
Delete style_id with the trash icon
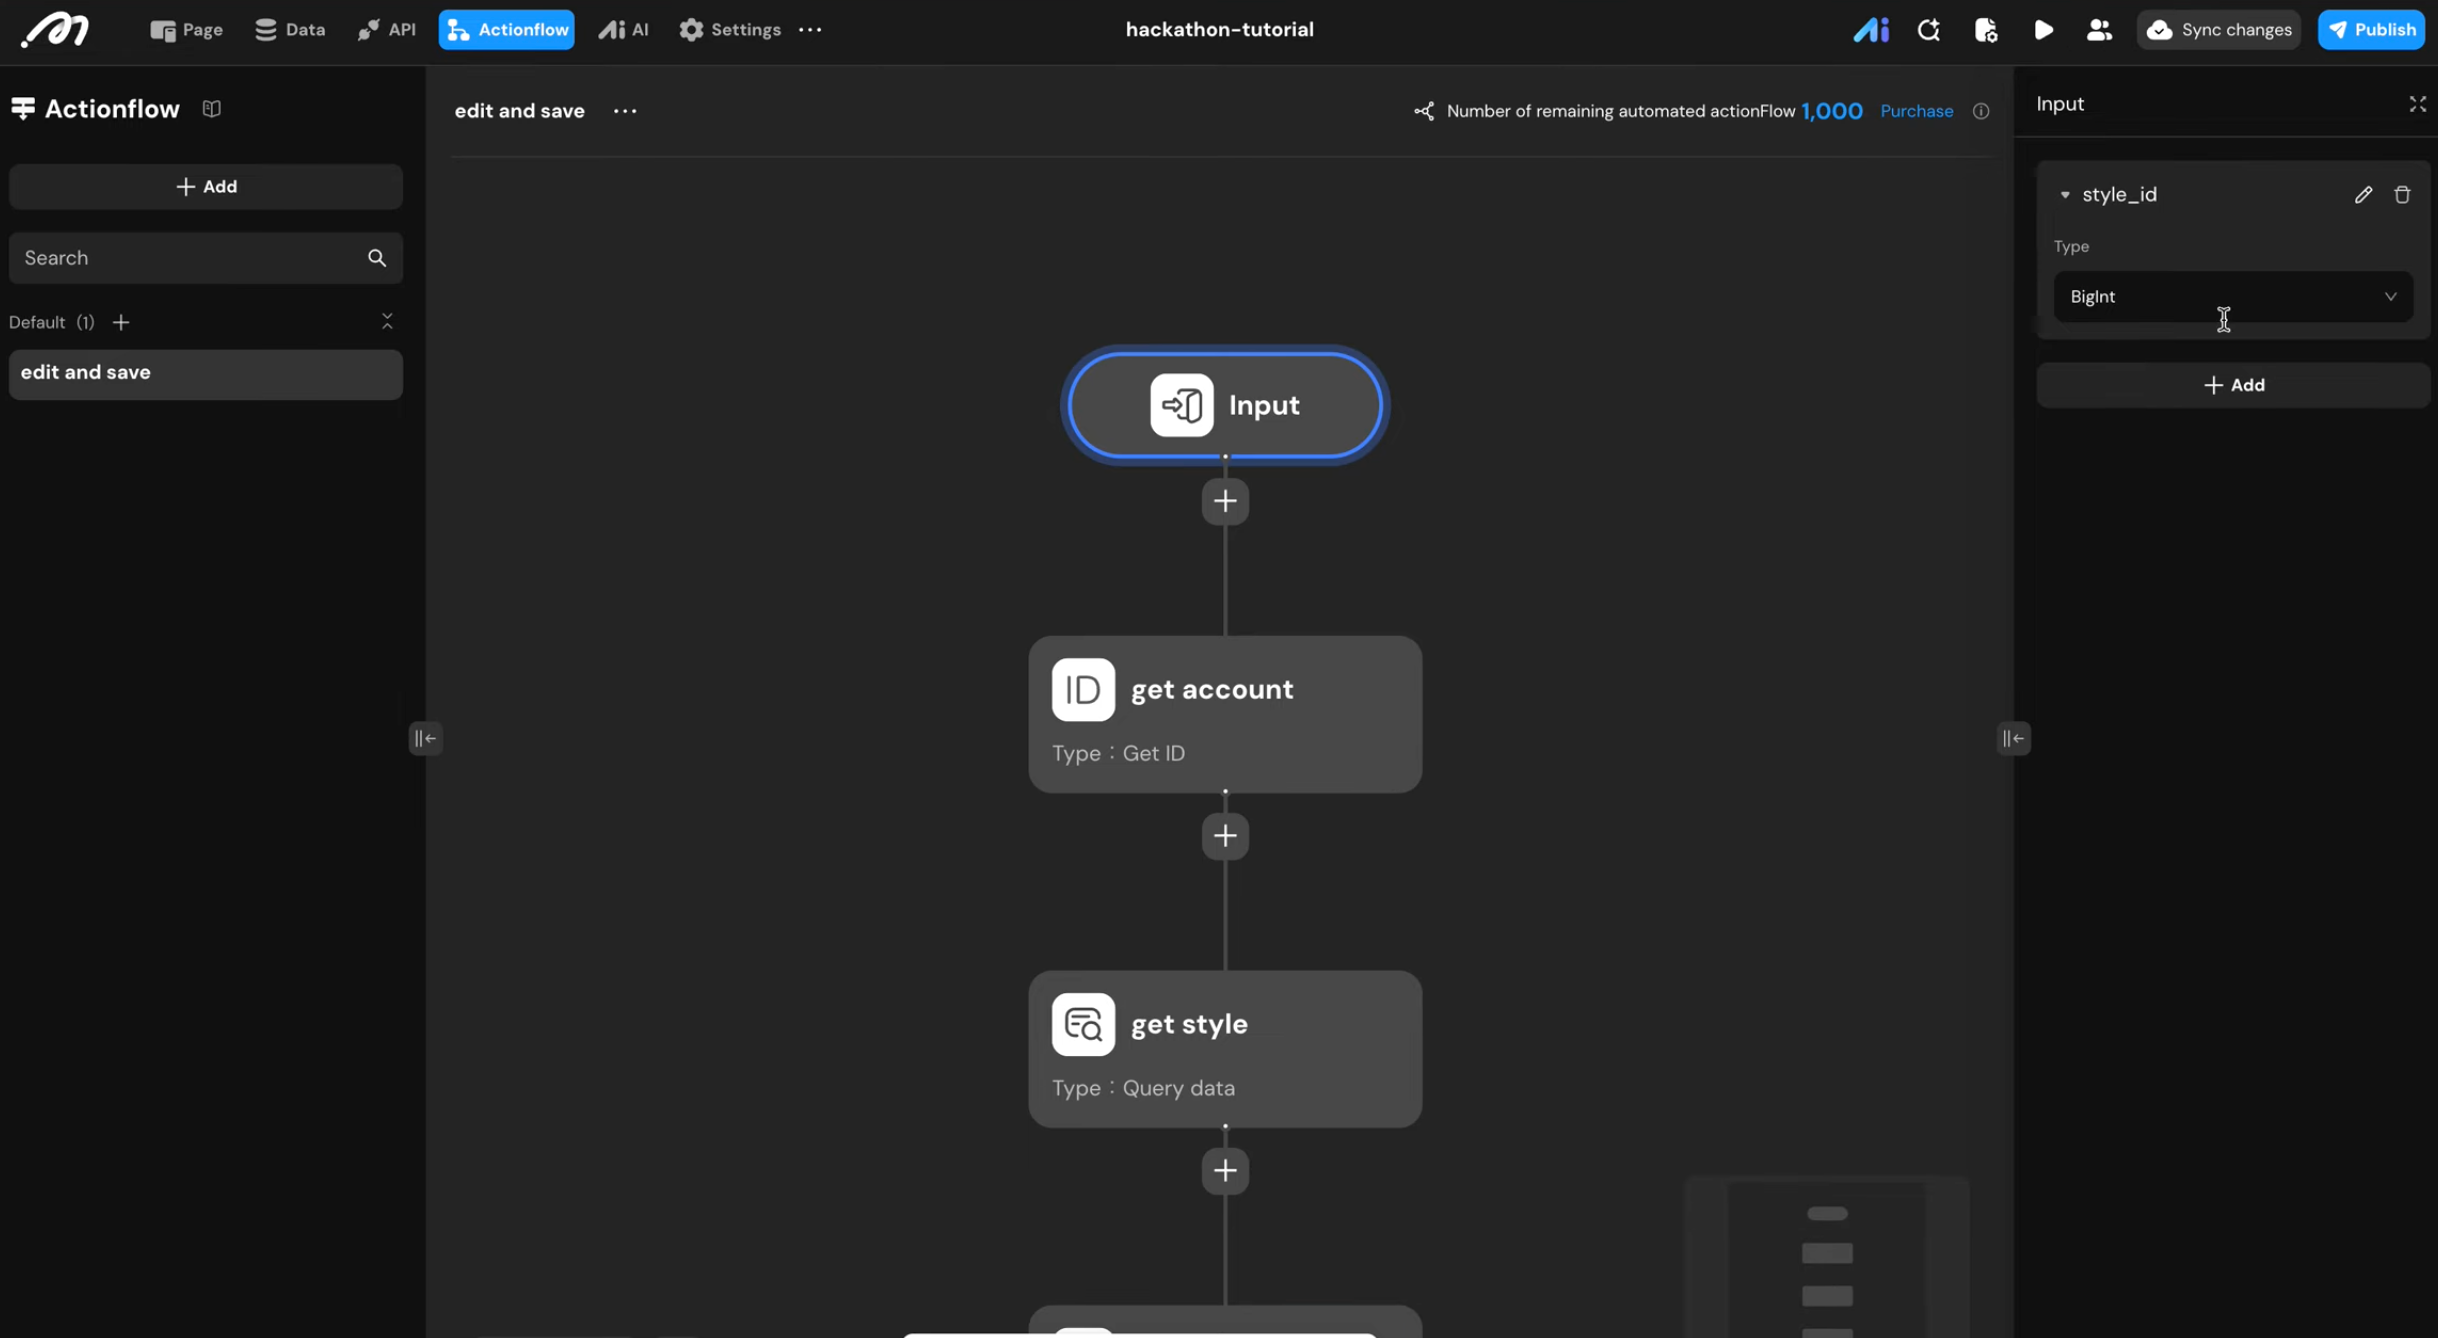(x=2402, y=195)
